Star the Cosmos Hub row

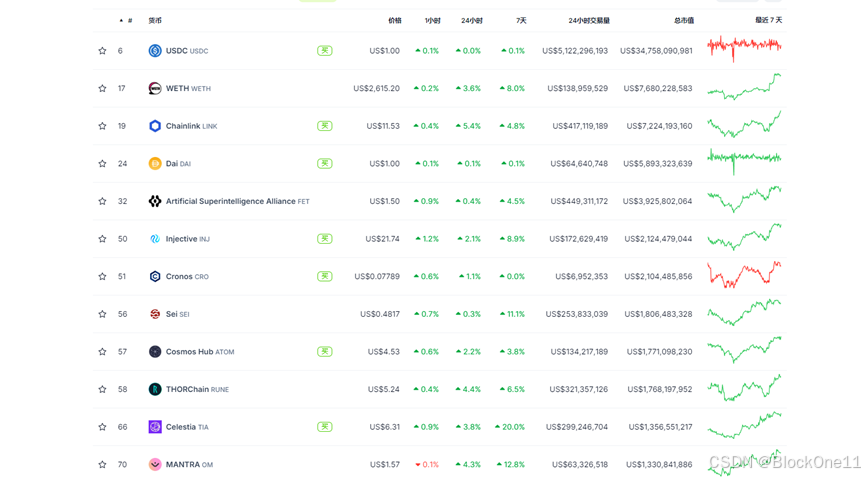click(102, 351)
